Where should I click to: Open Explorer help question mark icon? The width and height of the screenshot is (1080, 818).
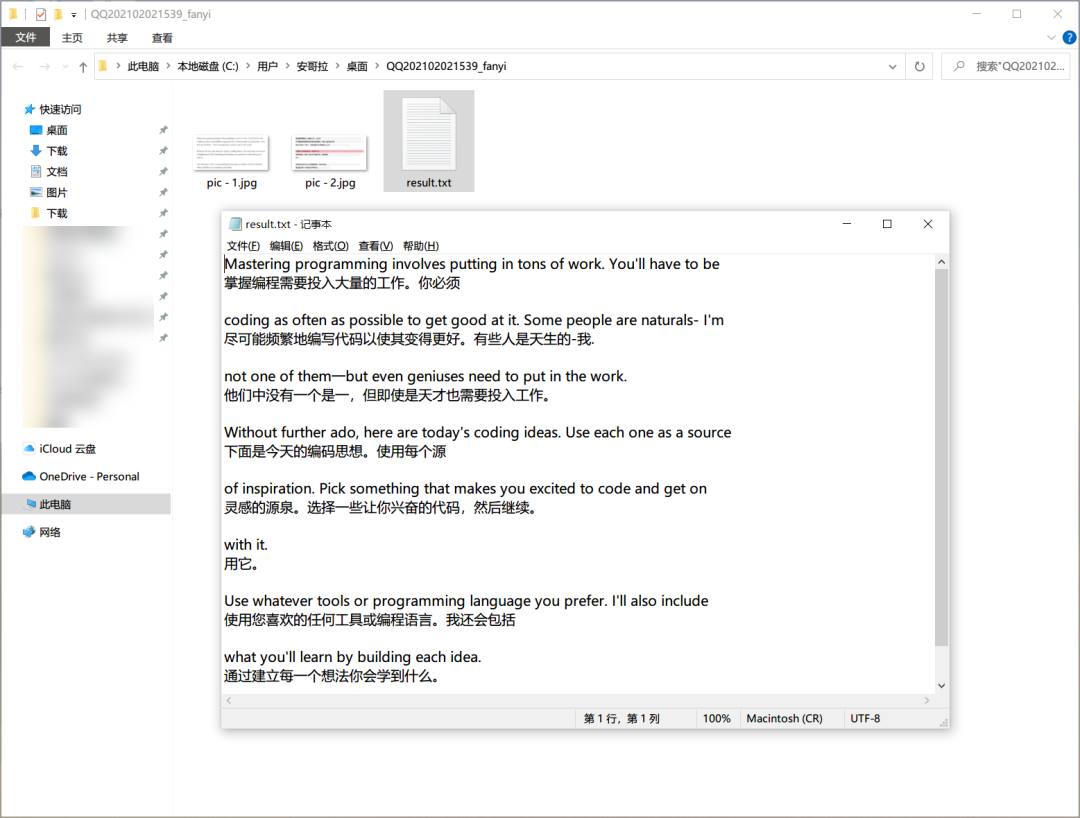1070,37
